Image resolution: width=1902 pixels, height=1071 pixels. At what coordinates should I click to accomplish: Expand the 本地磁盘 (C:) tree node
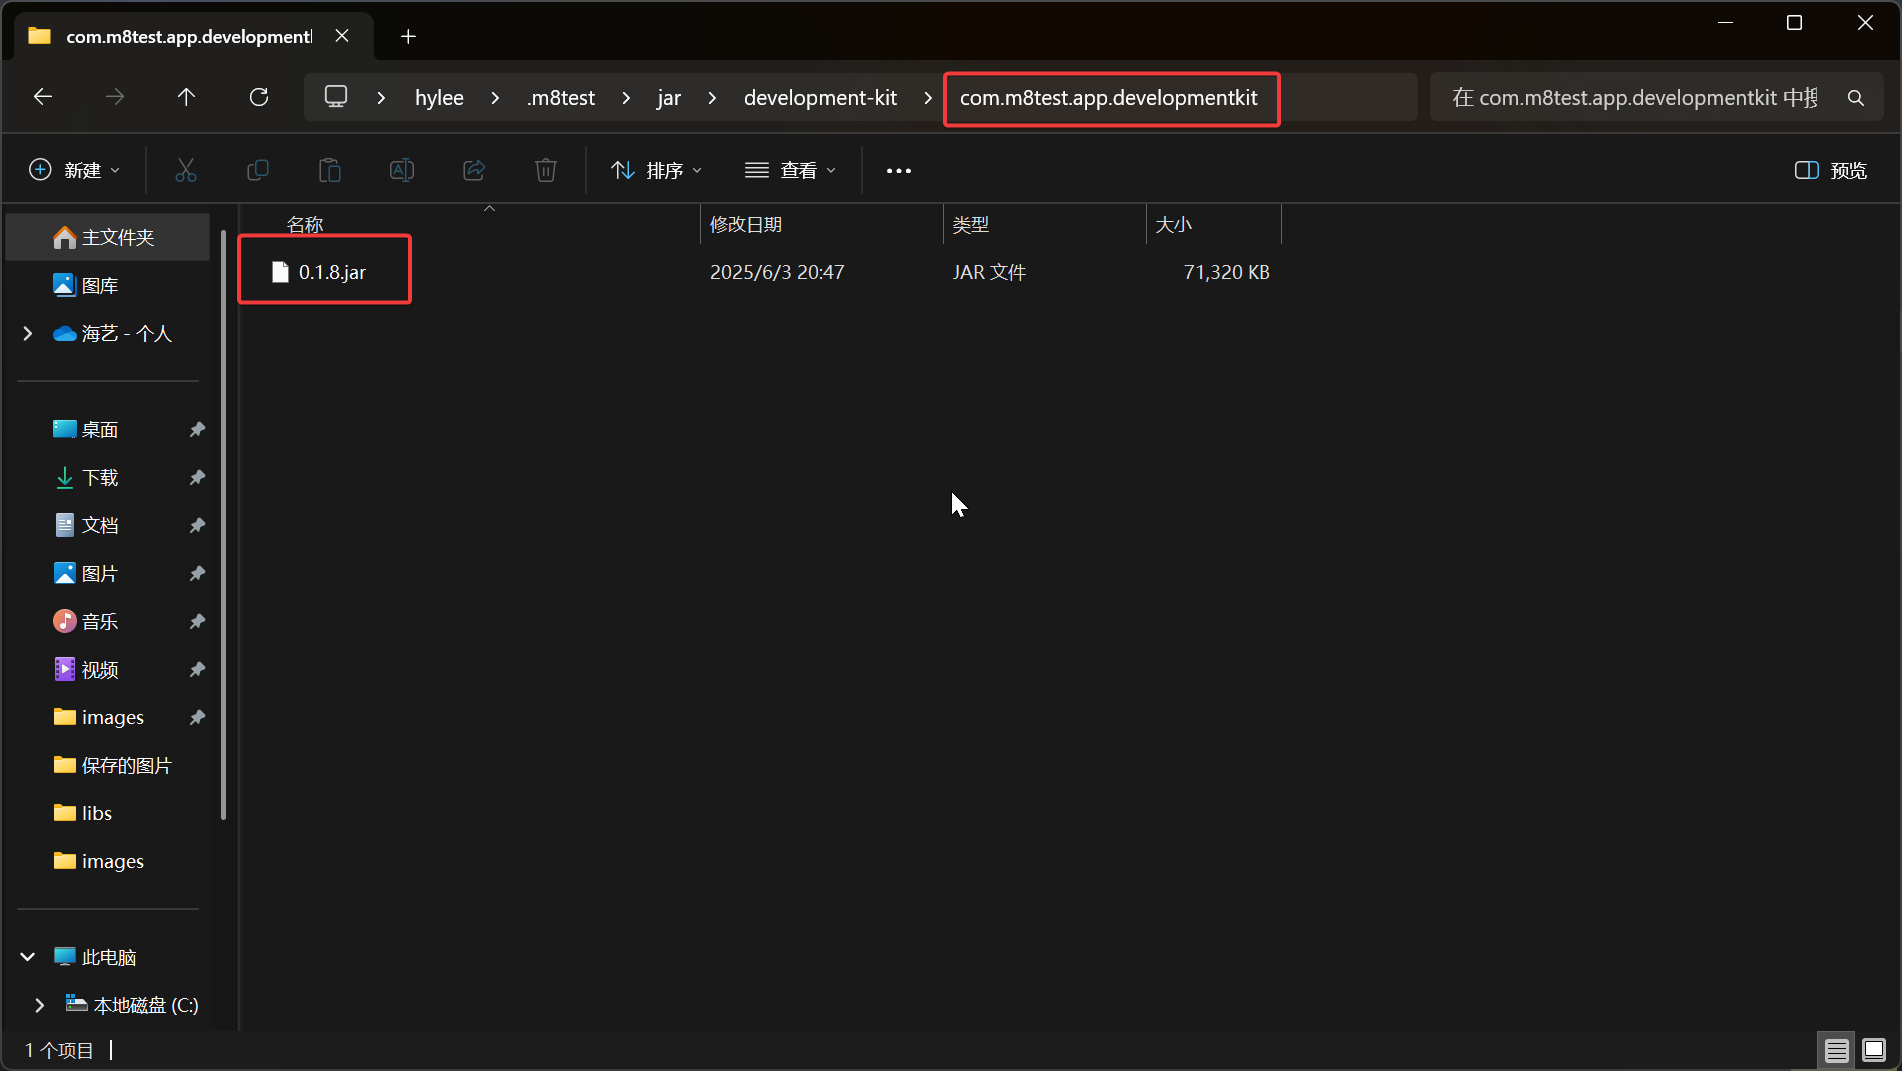tap(40, 1005)
